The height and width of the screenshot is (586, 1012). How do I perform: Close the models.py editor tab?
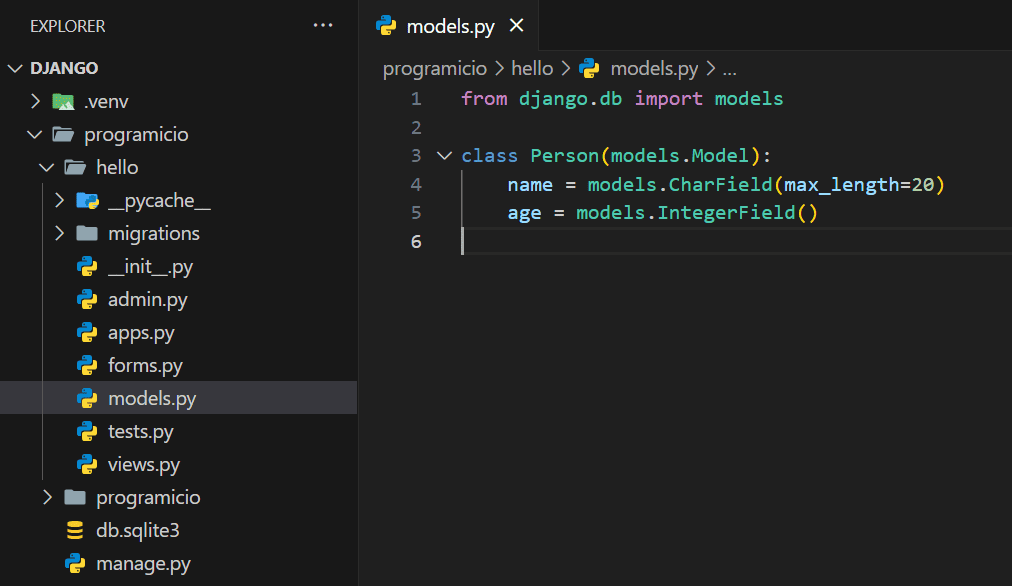516,26
